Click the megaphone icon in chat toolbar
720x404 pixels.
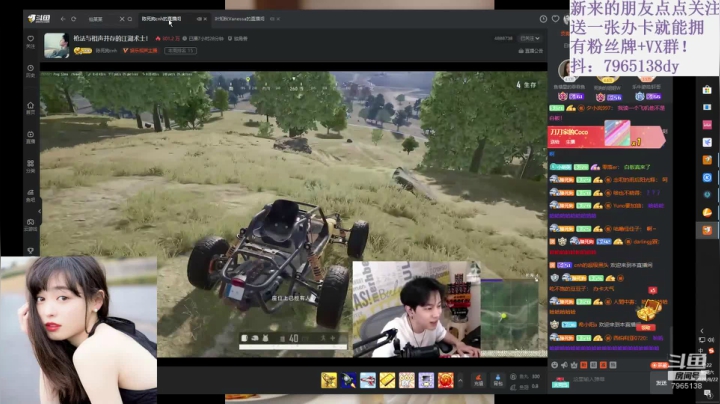(x=564, y=365)
